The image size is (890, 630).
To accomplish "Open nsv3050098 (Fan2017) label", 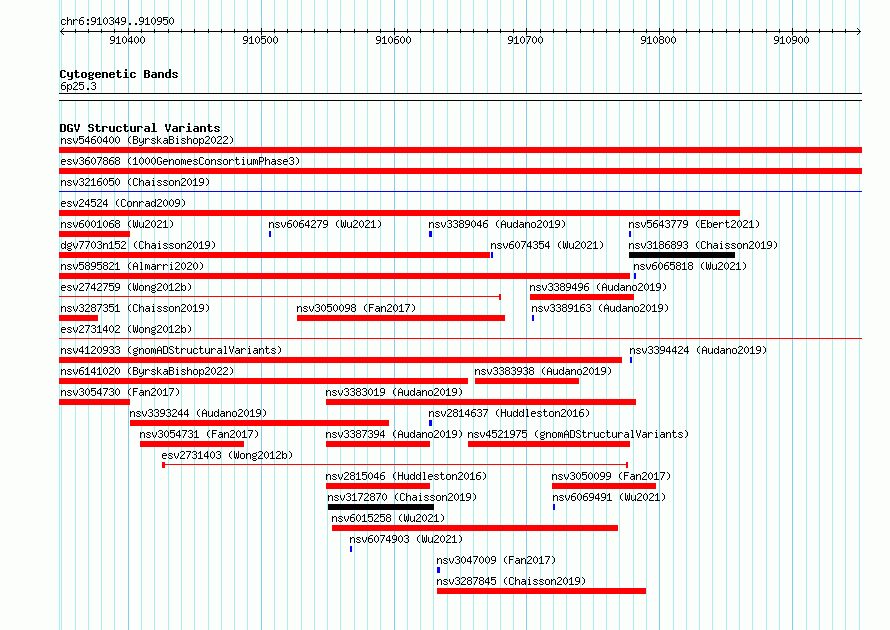I will (x=356, y=308).
